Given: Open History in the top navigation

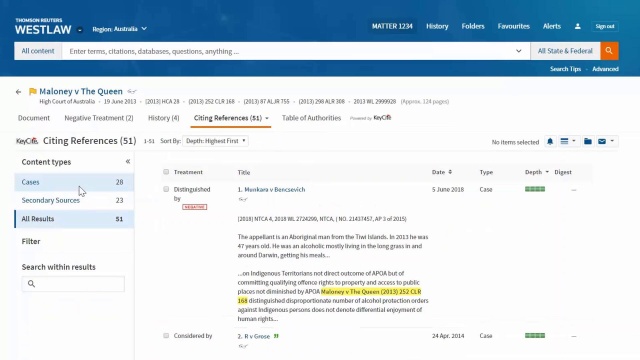Looking at the screenshot, I should [x=437, y=26].
